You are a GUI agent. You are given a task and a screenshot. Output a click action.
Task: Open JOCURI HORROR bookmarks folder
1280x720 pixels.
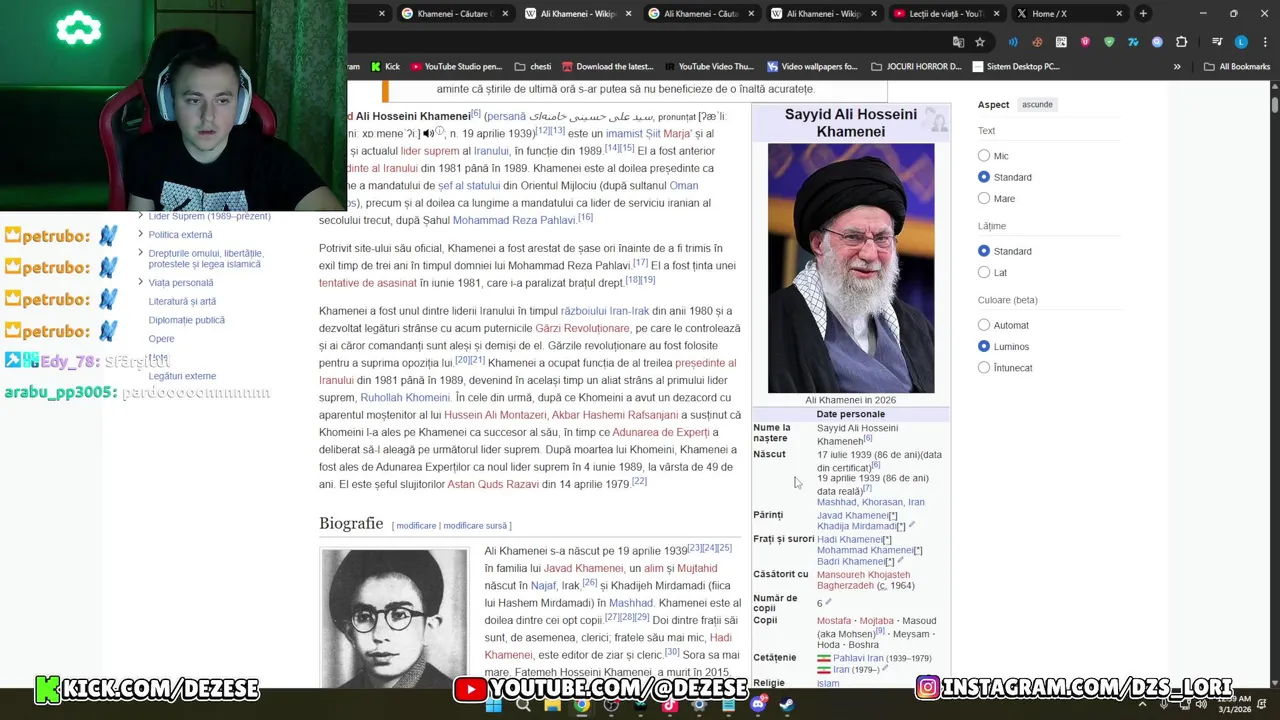[x=916, y=67]
